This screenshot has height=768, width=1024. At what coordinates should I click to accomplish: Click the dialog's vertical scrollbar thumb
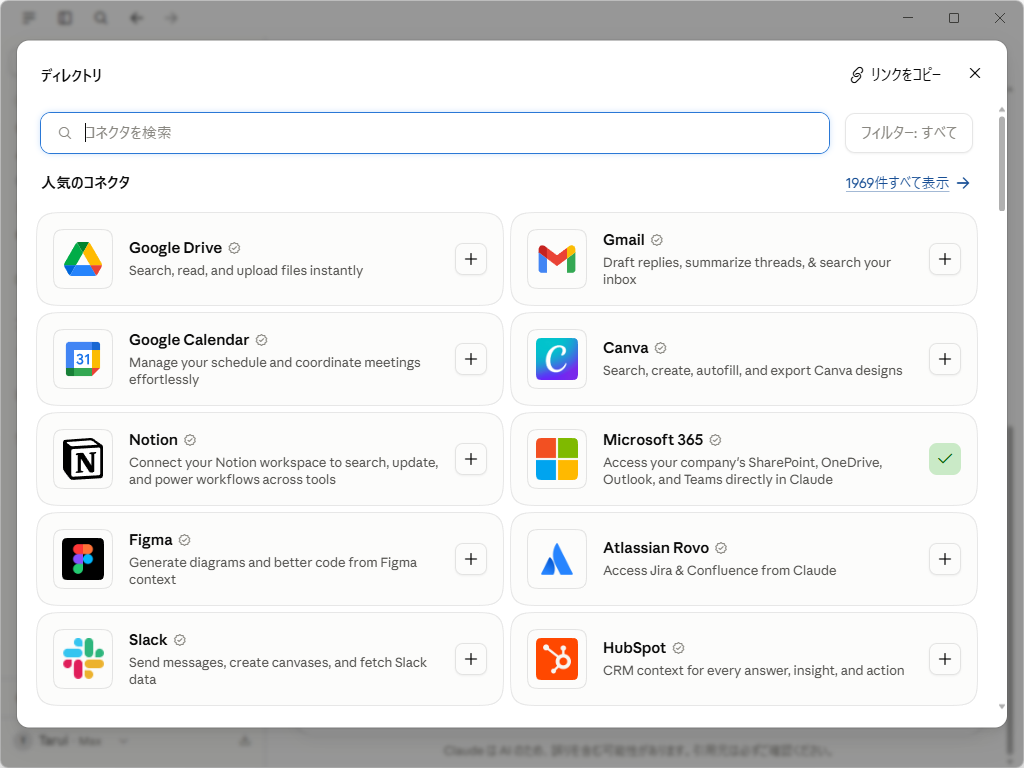1002,163
